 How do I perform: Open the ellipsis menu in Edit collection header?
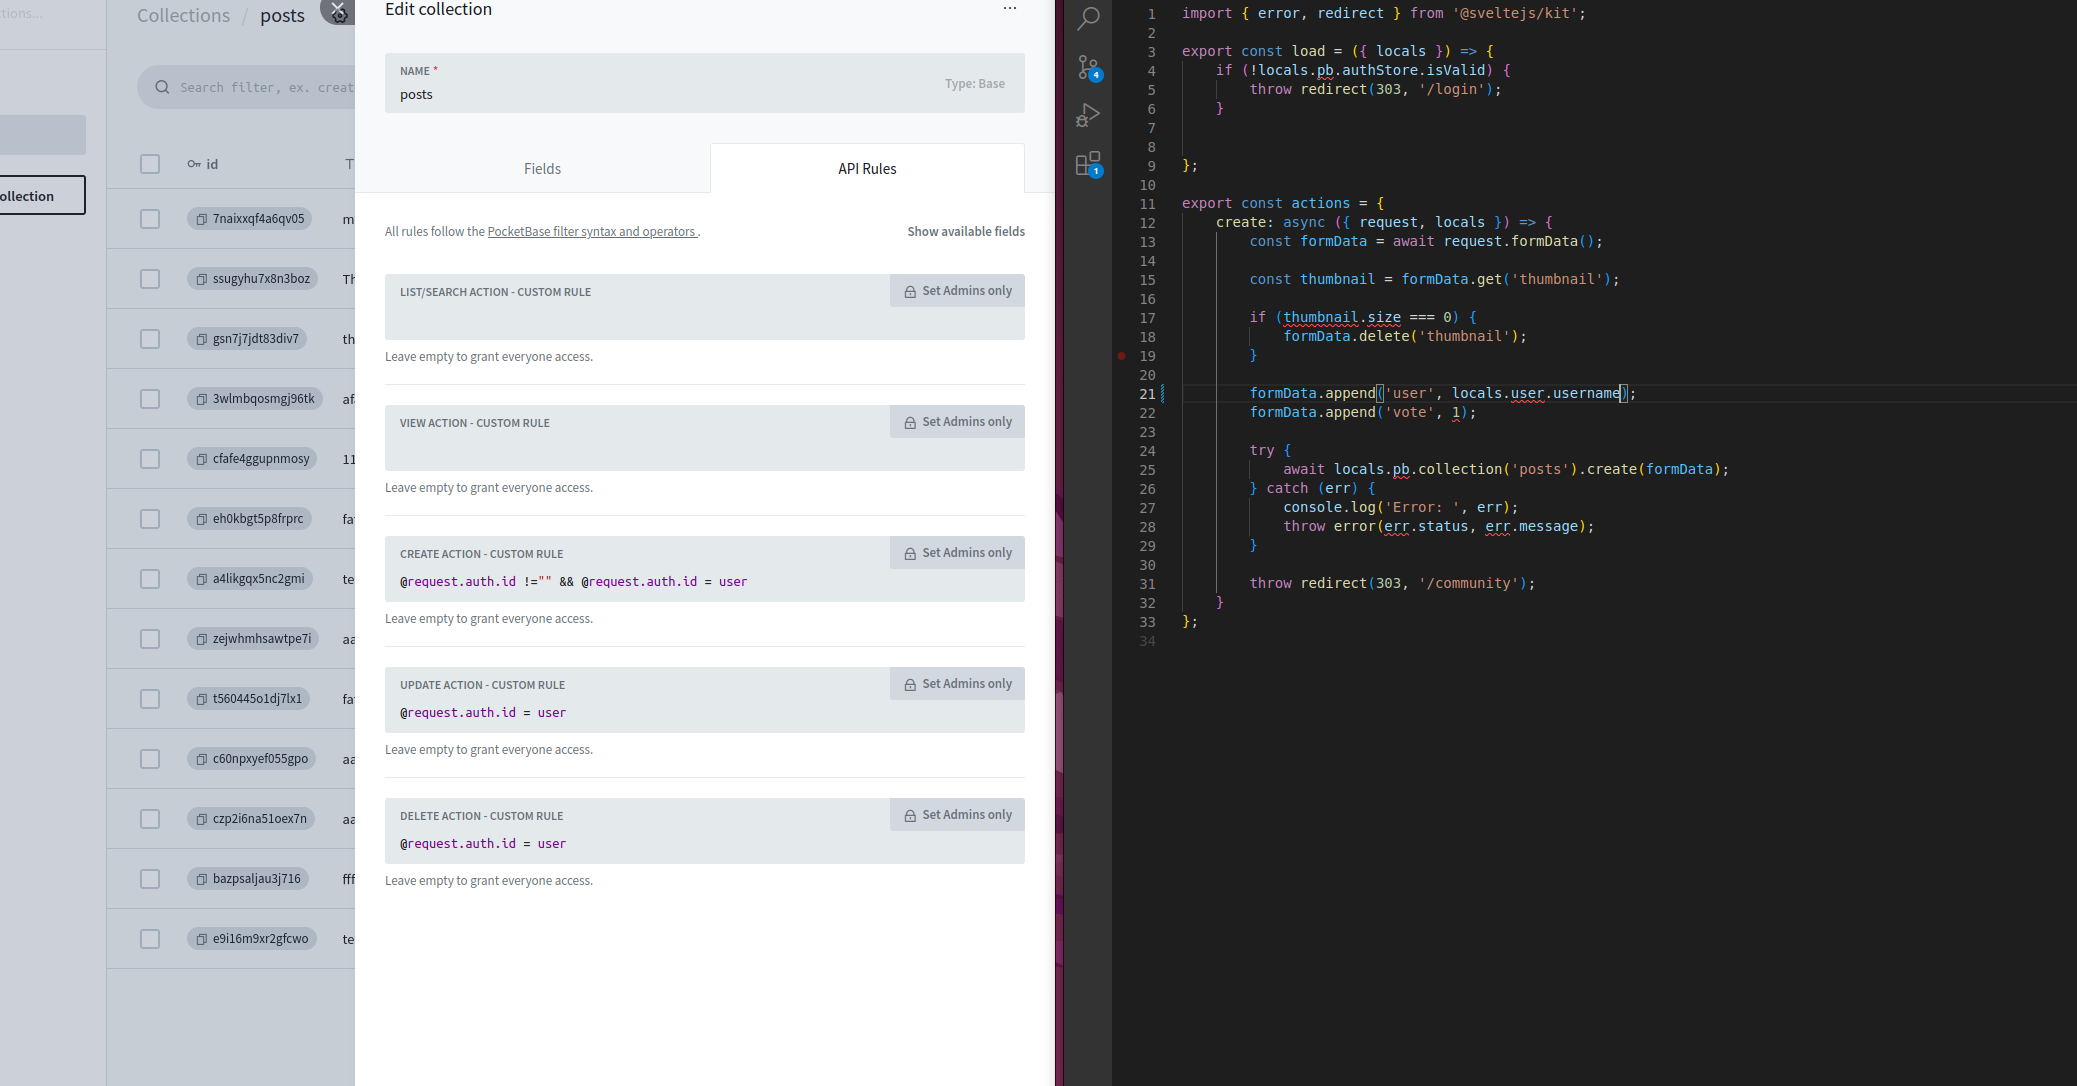click(x=1009, y=8)
